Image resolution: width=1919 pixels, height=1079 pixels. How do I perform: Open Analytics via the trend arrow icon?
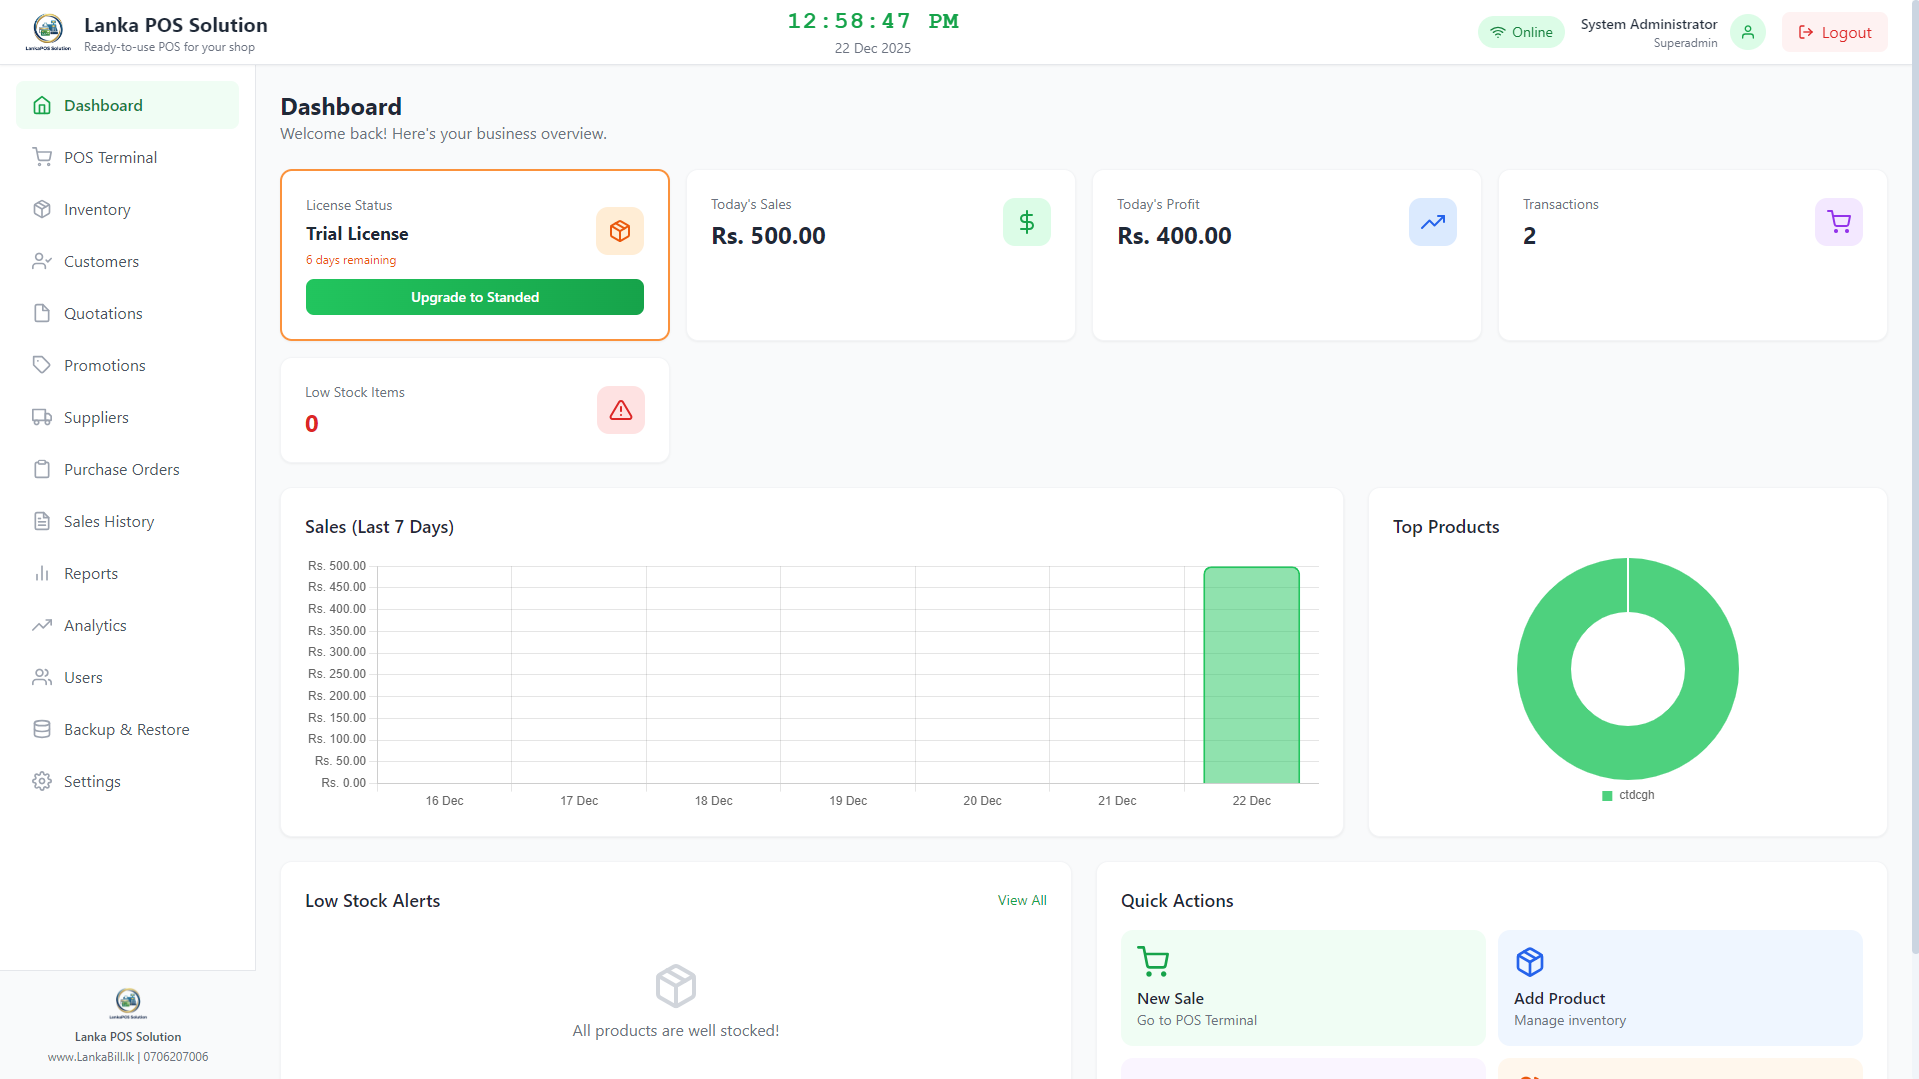click(41, 625)
